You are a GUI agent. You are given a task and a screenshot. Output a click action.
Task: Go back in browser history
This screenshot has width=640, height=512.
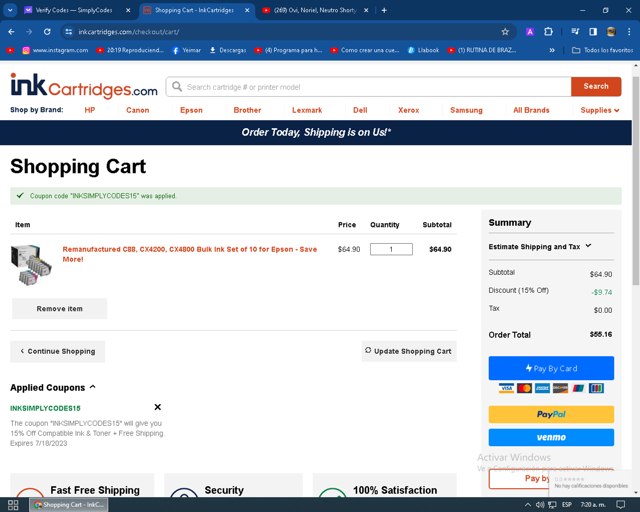click(x=11, y=32)
